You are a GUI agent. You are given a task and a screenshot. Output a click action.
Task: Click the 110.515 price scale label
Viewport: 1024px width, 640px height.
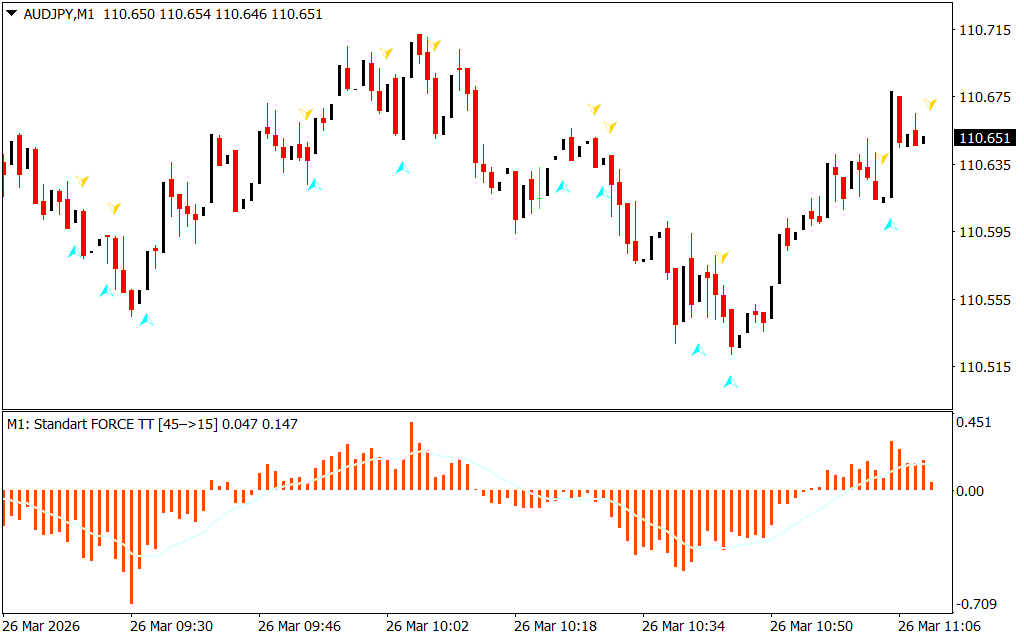coord(983,368)
